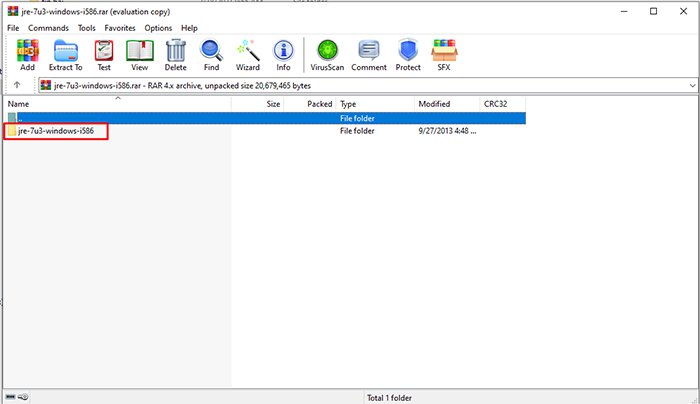Select the jre-7u3-windows-i586 folder name
Image resolution: width=700 pixels, height=404 pixels.
pyautogui.click(x=56, y=131)
